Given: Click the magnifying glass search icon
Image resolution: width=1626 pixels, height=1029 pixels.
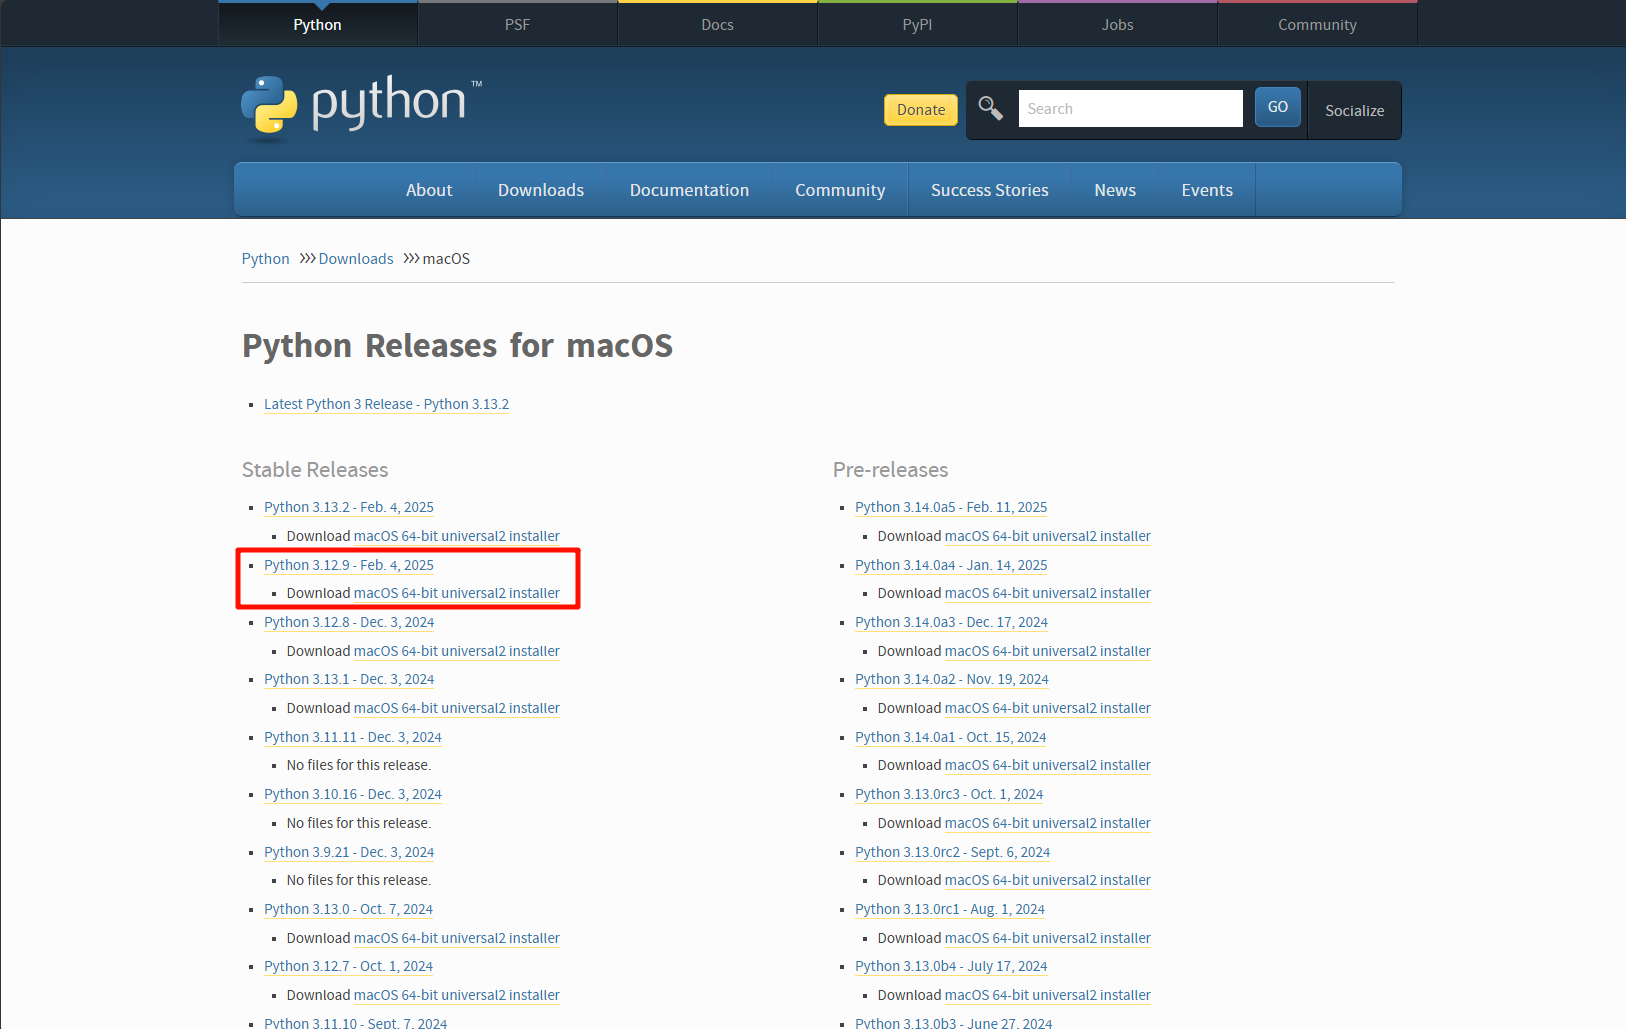Looking at the screenshot, I should pyautogui.click(x=990, y=108).
